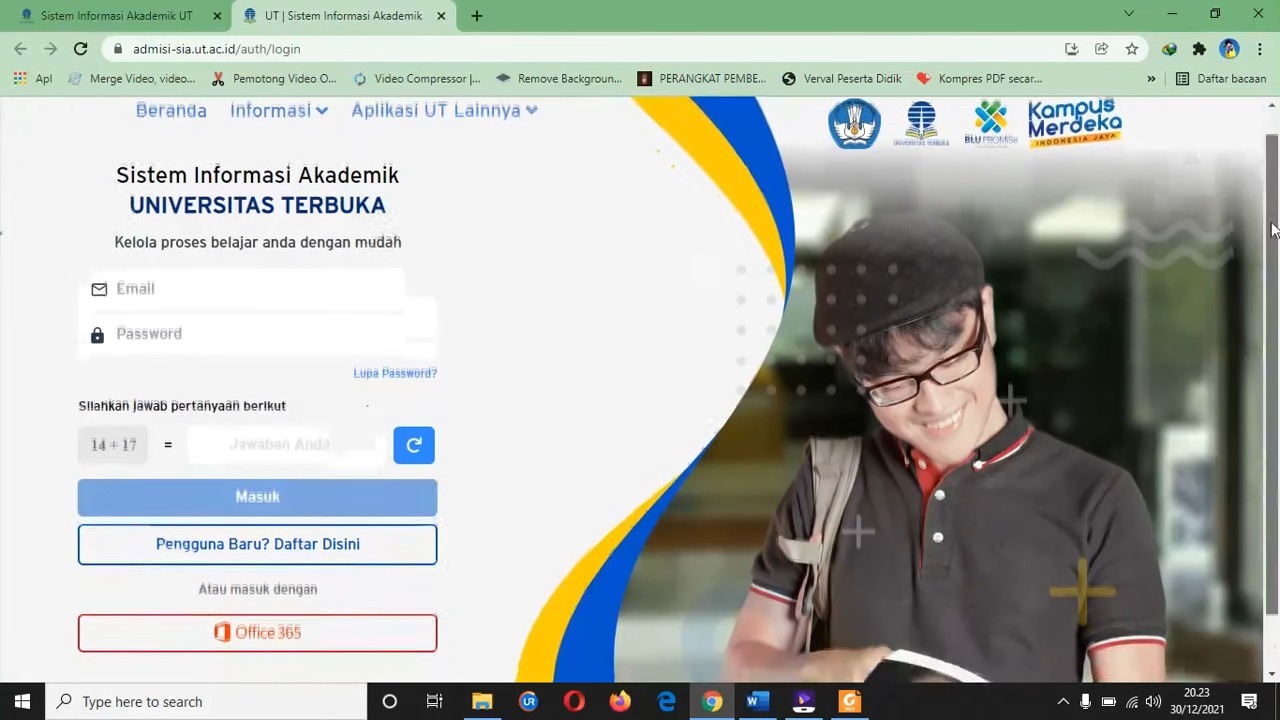Open Opera browser from the taskbar
1280x720 pixels.
(574, 701)
